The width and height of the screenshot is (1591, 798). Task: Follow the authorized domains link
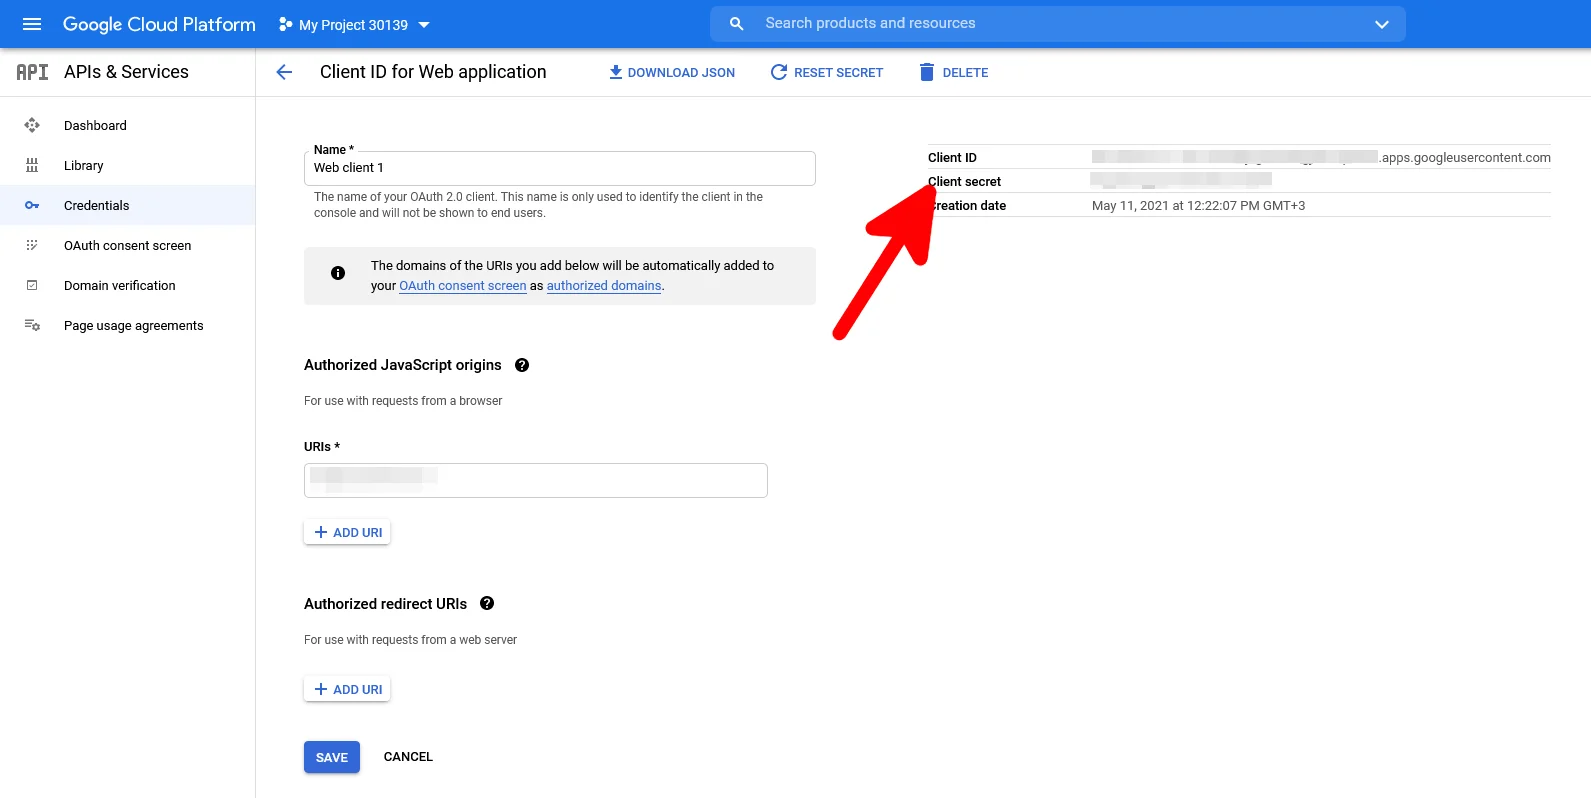click(x=604, y=286)
